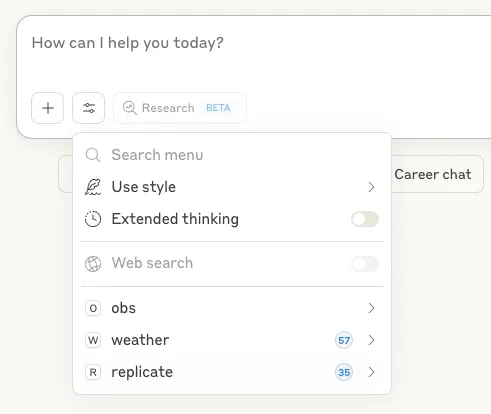This screenshot has width=491, height=414.
Task: Select the weather menu entry
Action: click(x=232, y=340)
